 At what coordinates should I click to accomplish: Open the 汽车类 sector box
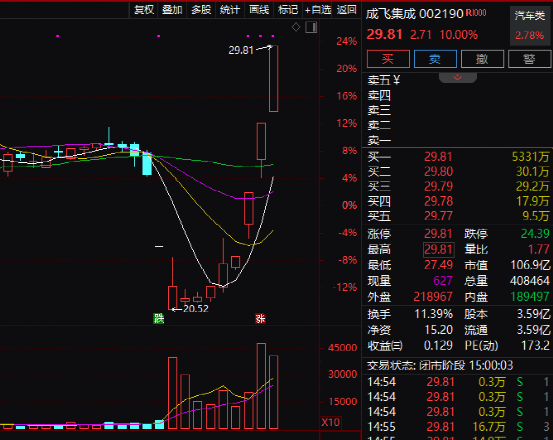[x=529, y=26]
